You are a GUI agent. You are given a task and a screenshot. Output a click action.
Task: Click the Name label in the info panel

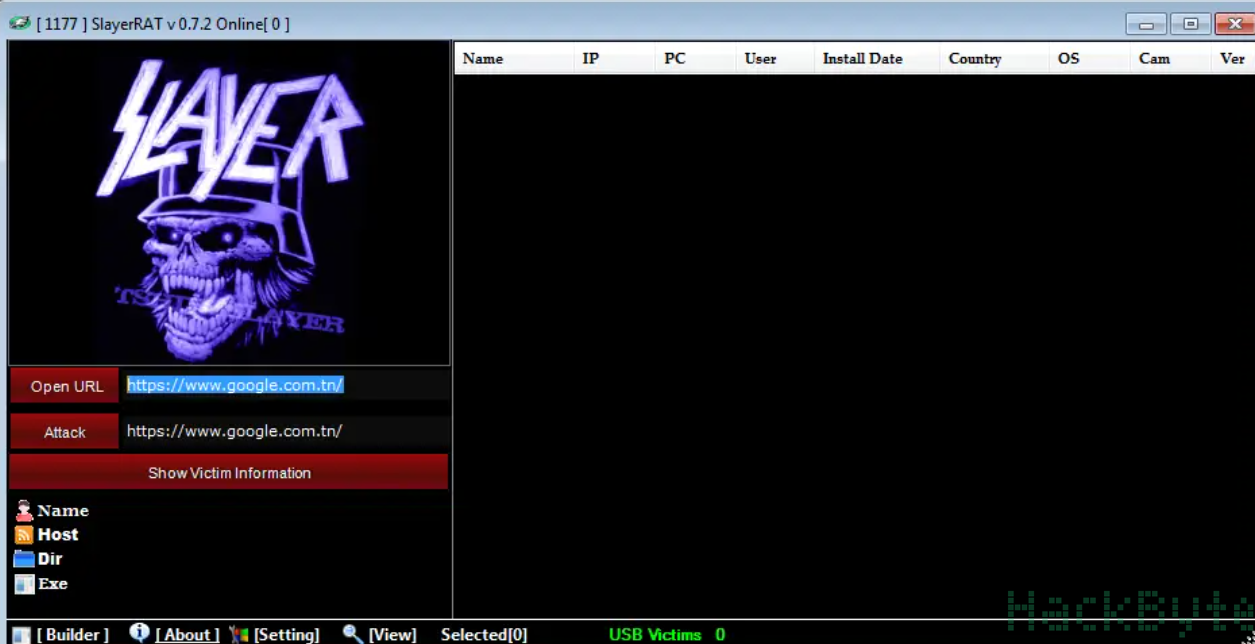63,511
